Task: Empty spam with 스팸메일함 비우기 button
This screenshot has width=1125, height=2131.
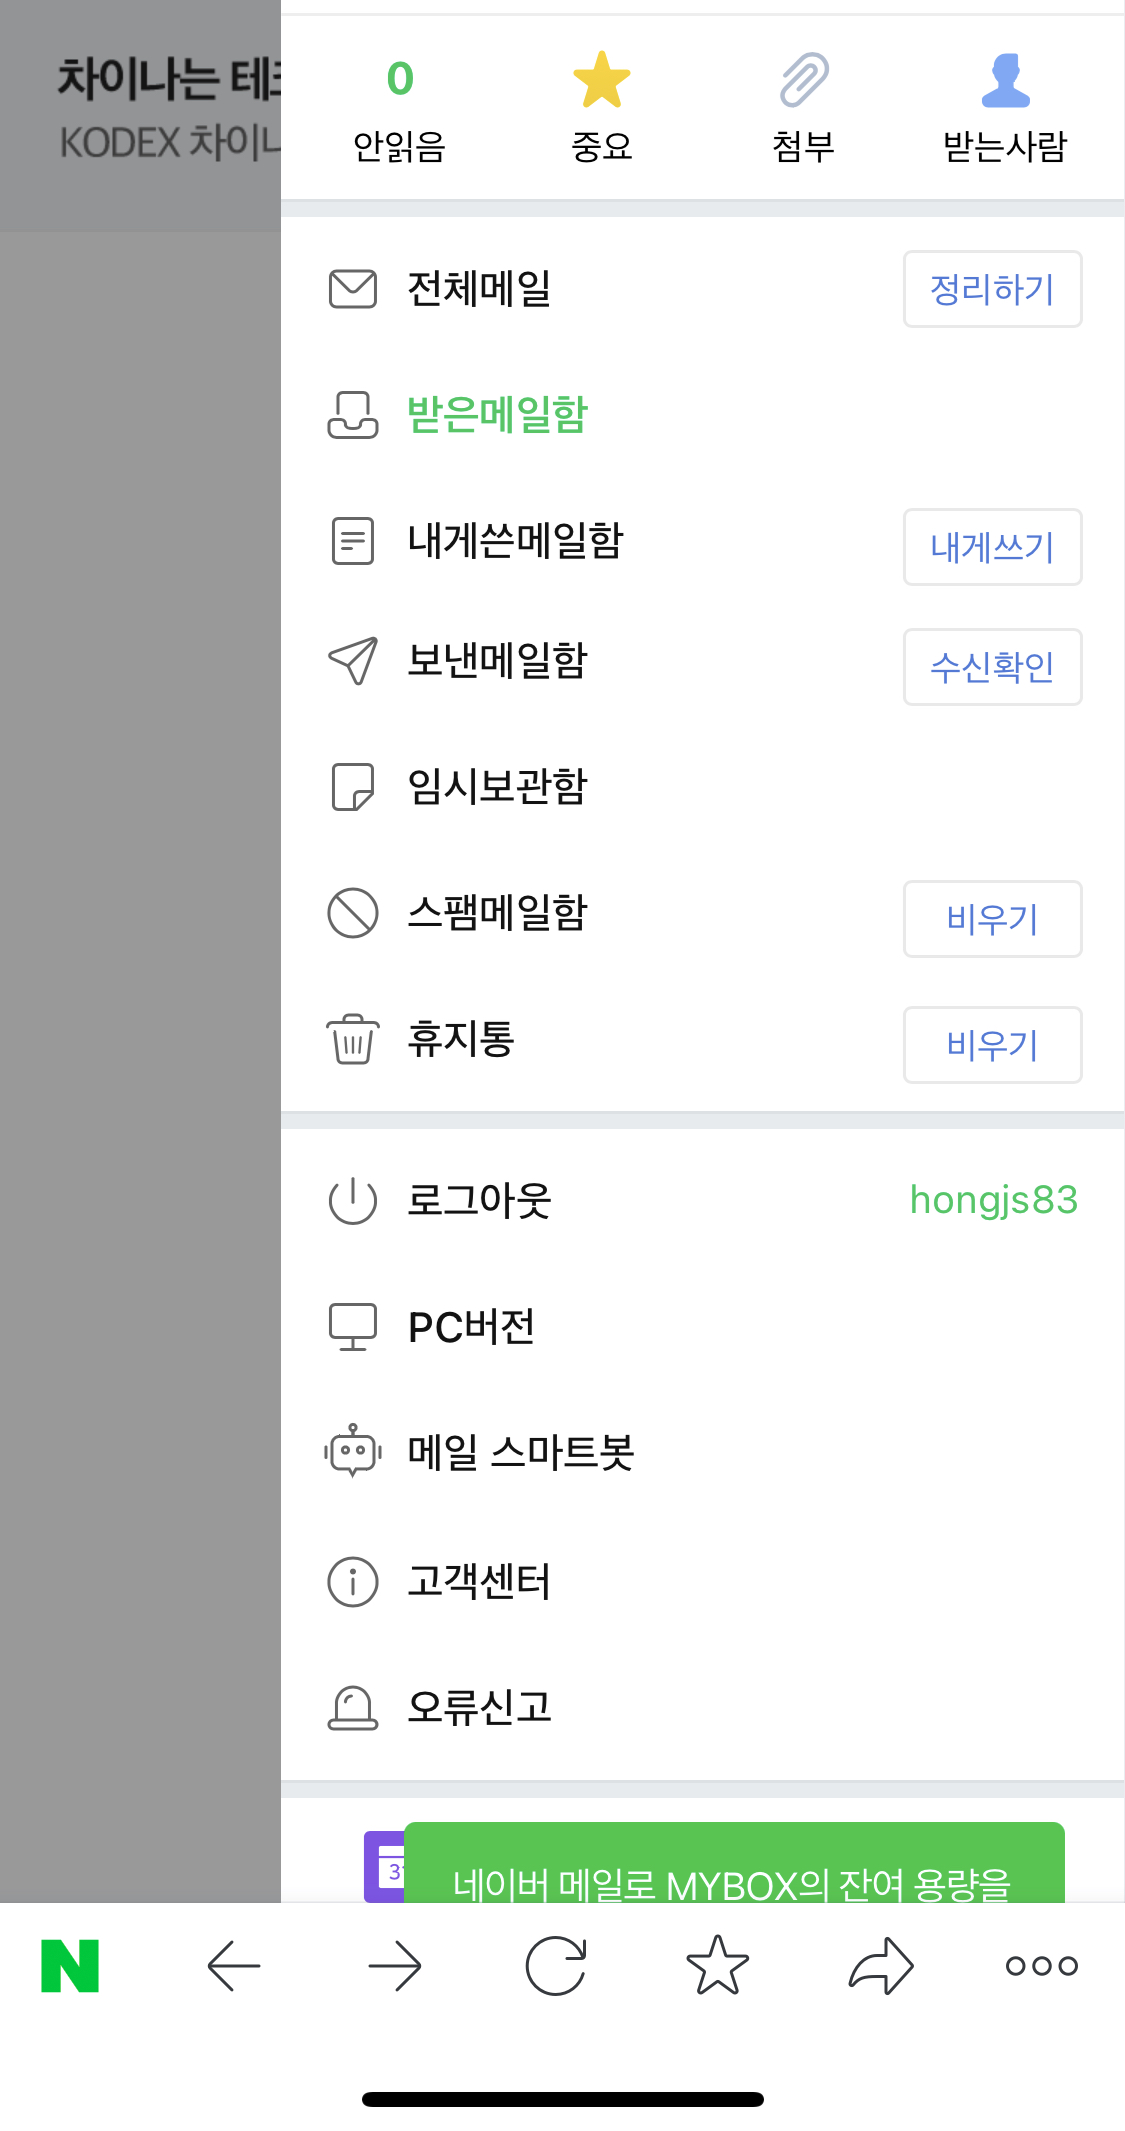Action: click(x=992, y=919)
